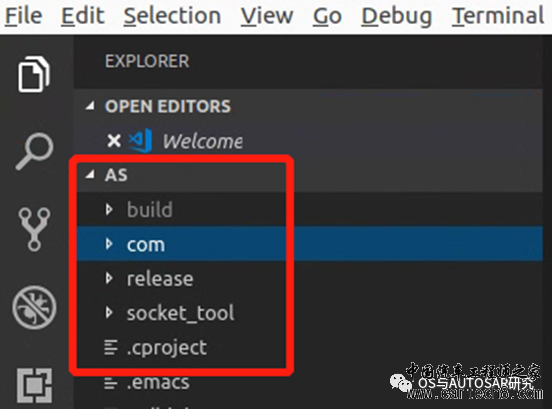The width and height of the screenshot is (552, 409).
Task: Expand the socket_tool folder arrow
Action: coord(109,312)
